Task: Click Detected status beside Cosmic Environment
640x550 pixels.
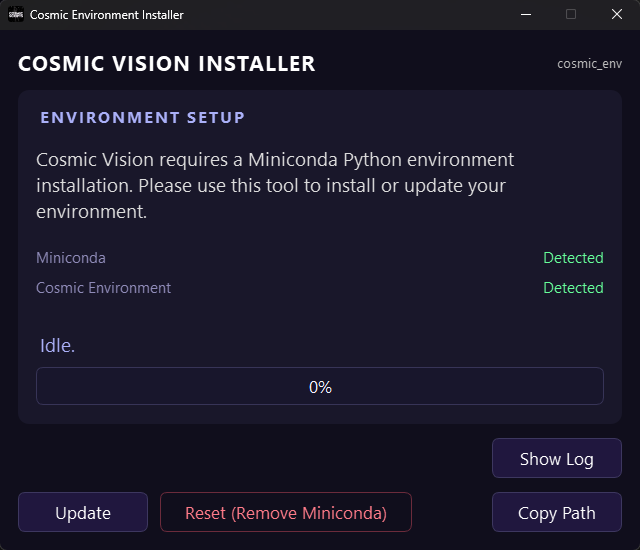Action: [573, 288]
